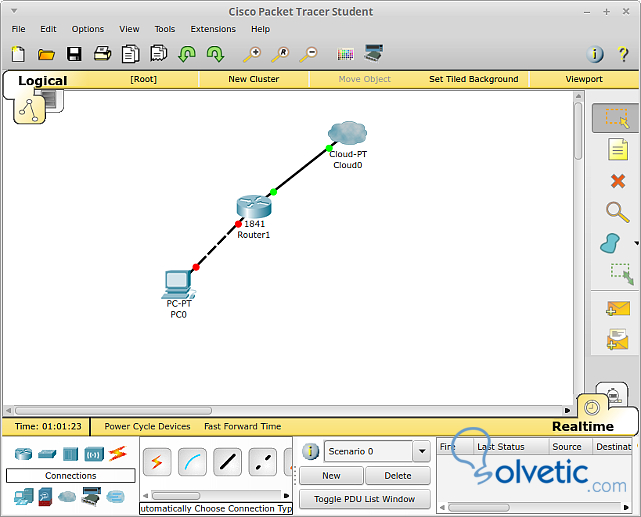Click the Copy icon in the toolbar
Screen dimensions: 641x517
point(130,54)
